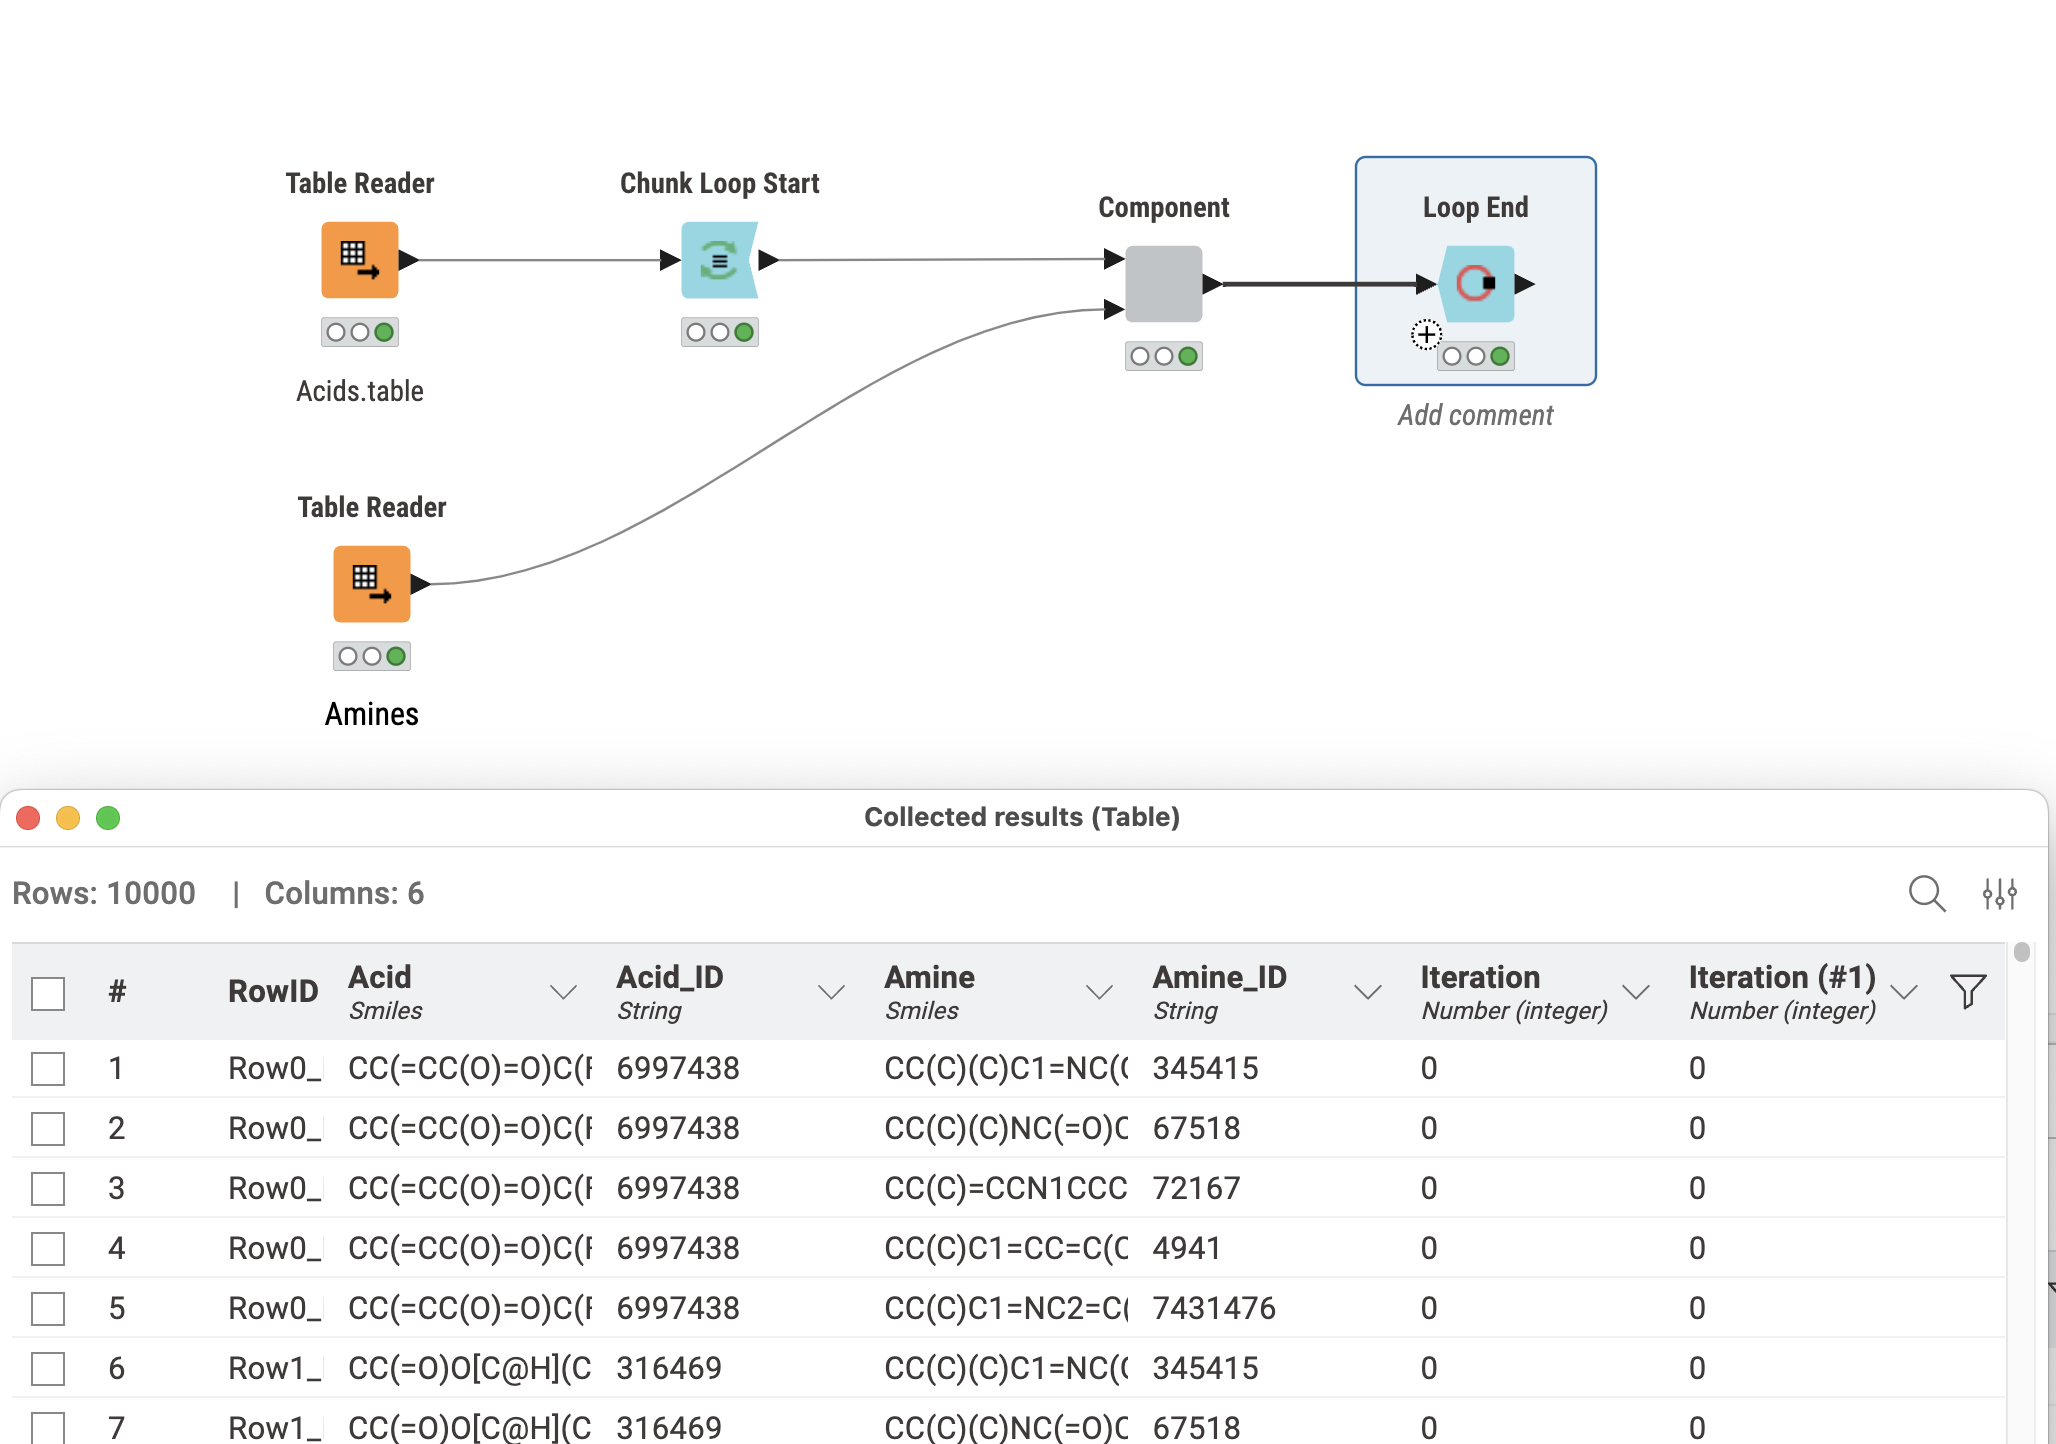
Task: Check the row 2 checkbox
Action: (48, 1128)
